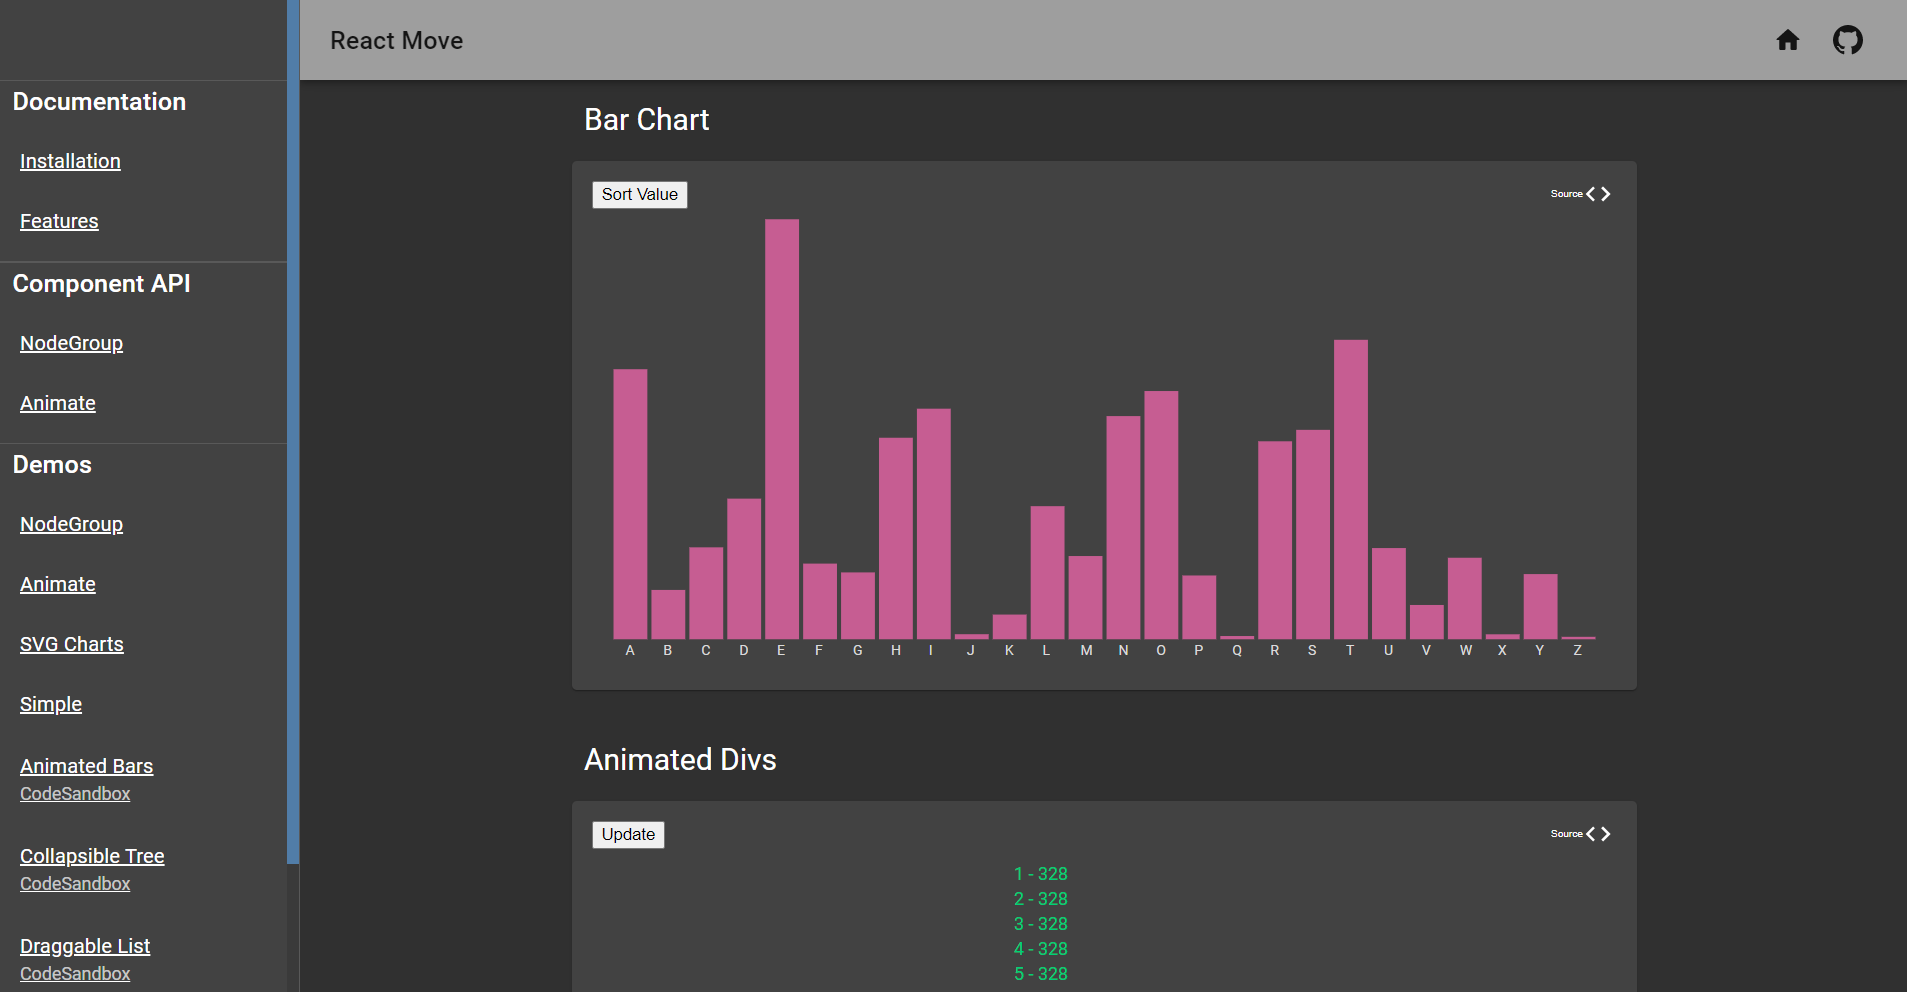View source code of Bar Chart
The image size is (1907, 992).
[1580, 194]
